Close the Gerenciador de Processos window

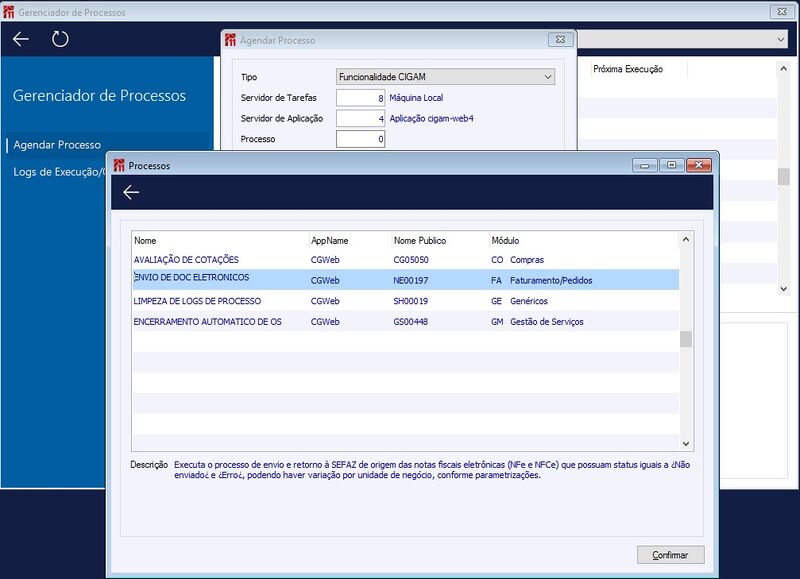click(x=782, y=11)
